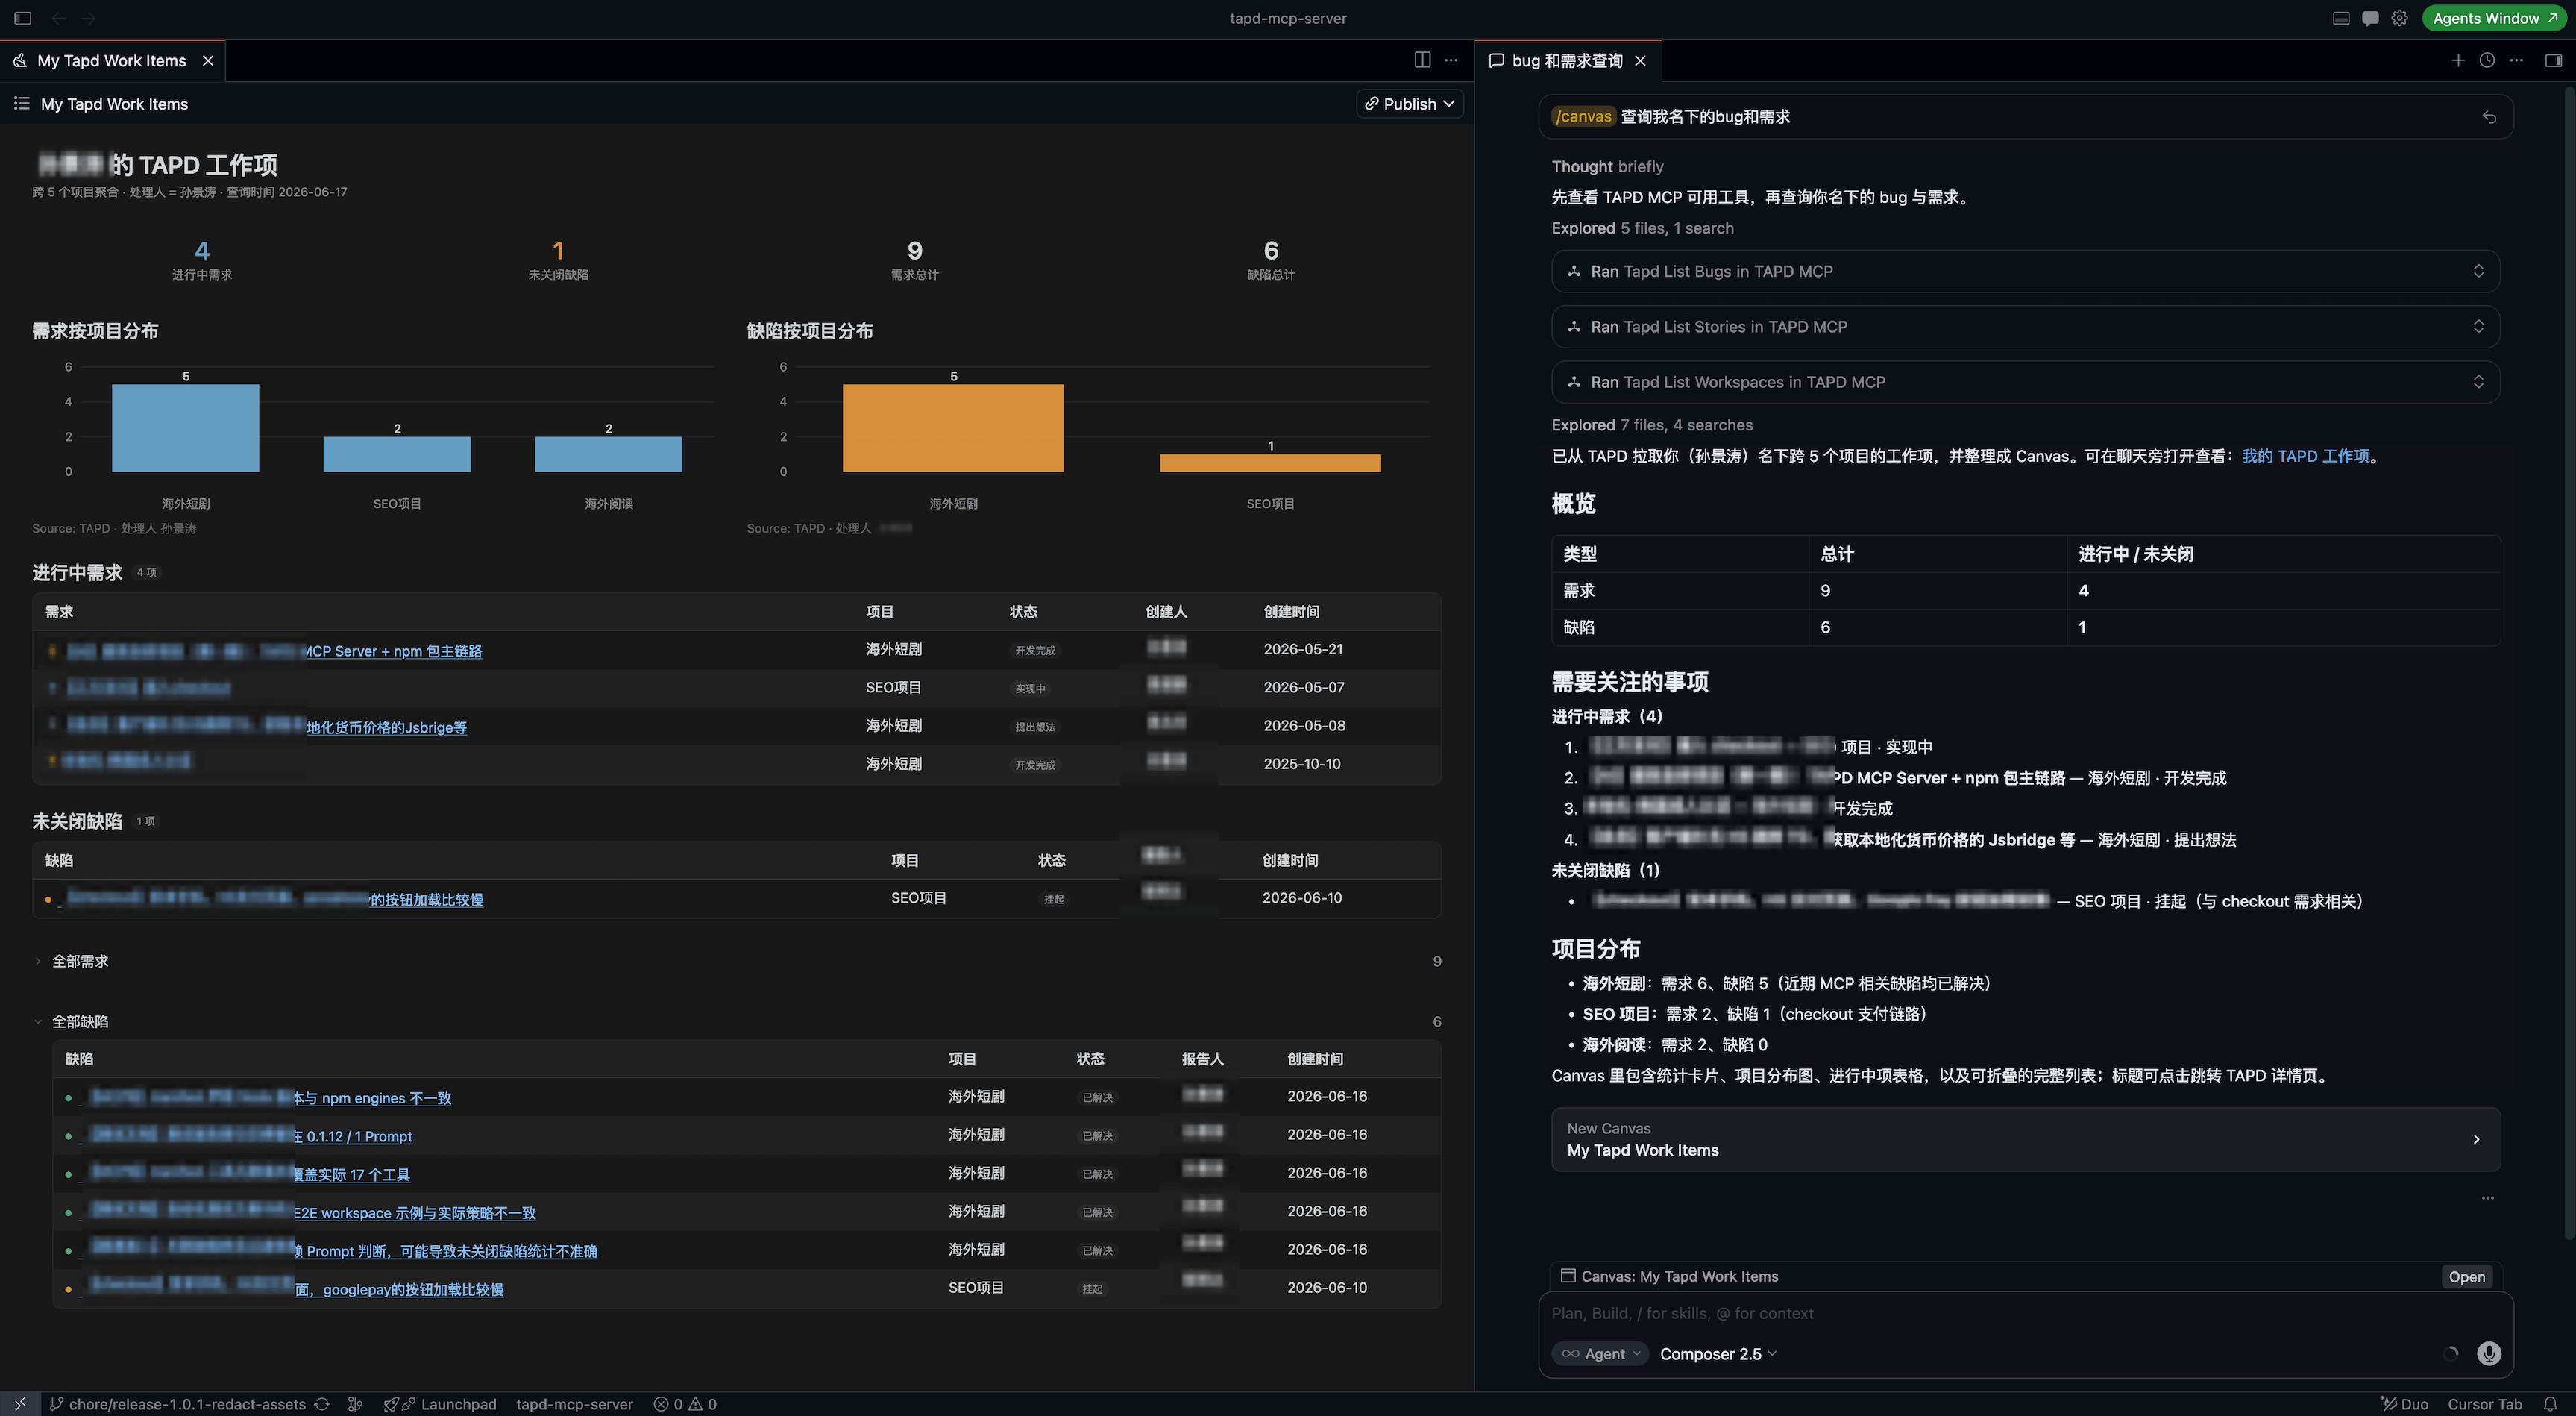Show errors and warnings count in status bar
This screenshot has width=2576, height=1416.
[685, 1404]
